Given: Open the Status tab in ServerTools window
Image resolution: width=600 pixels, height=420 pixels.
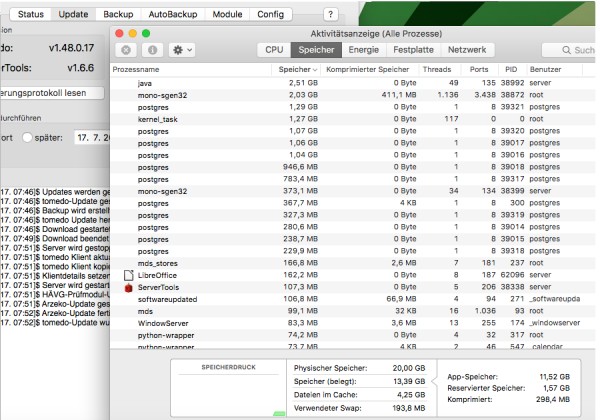Looking at the screenshot, I should pos(31,15).
